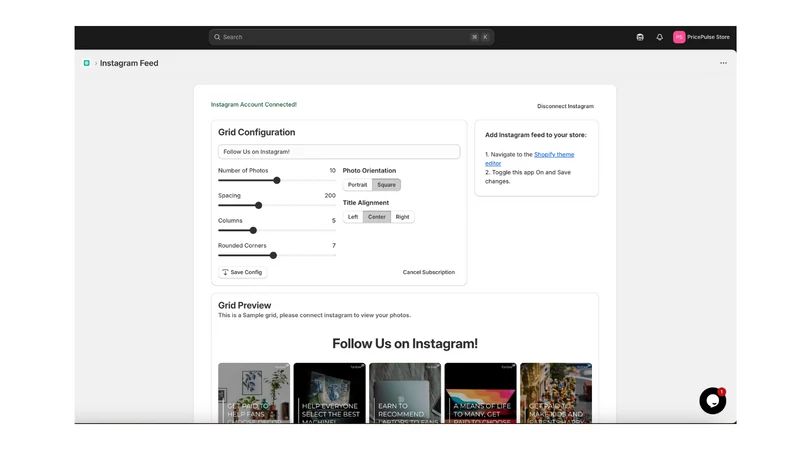Viewport: 800px width, 450px height.
Task: Click the 'Help everyone select the best machine' thumbnail
Action: click(330, 393)
